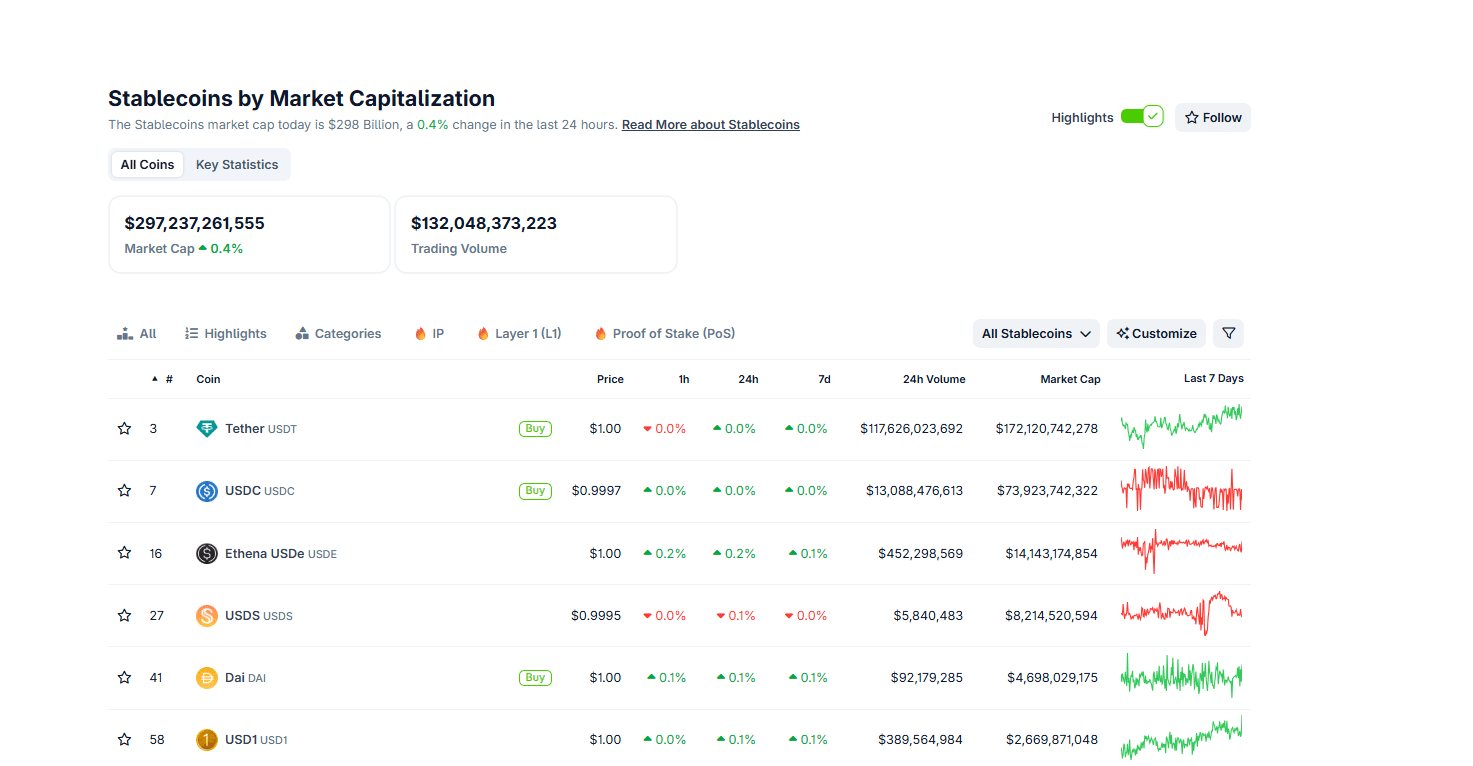Click Ethena volume $452,298,569
The width and height of the screenshot is (1473, 766).
pos(921,553)
